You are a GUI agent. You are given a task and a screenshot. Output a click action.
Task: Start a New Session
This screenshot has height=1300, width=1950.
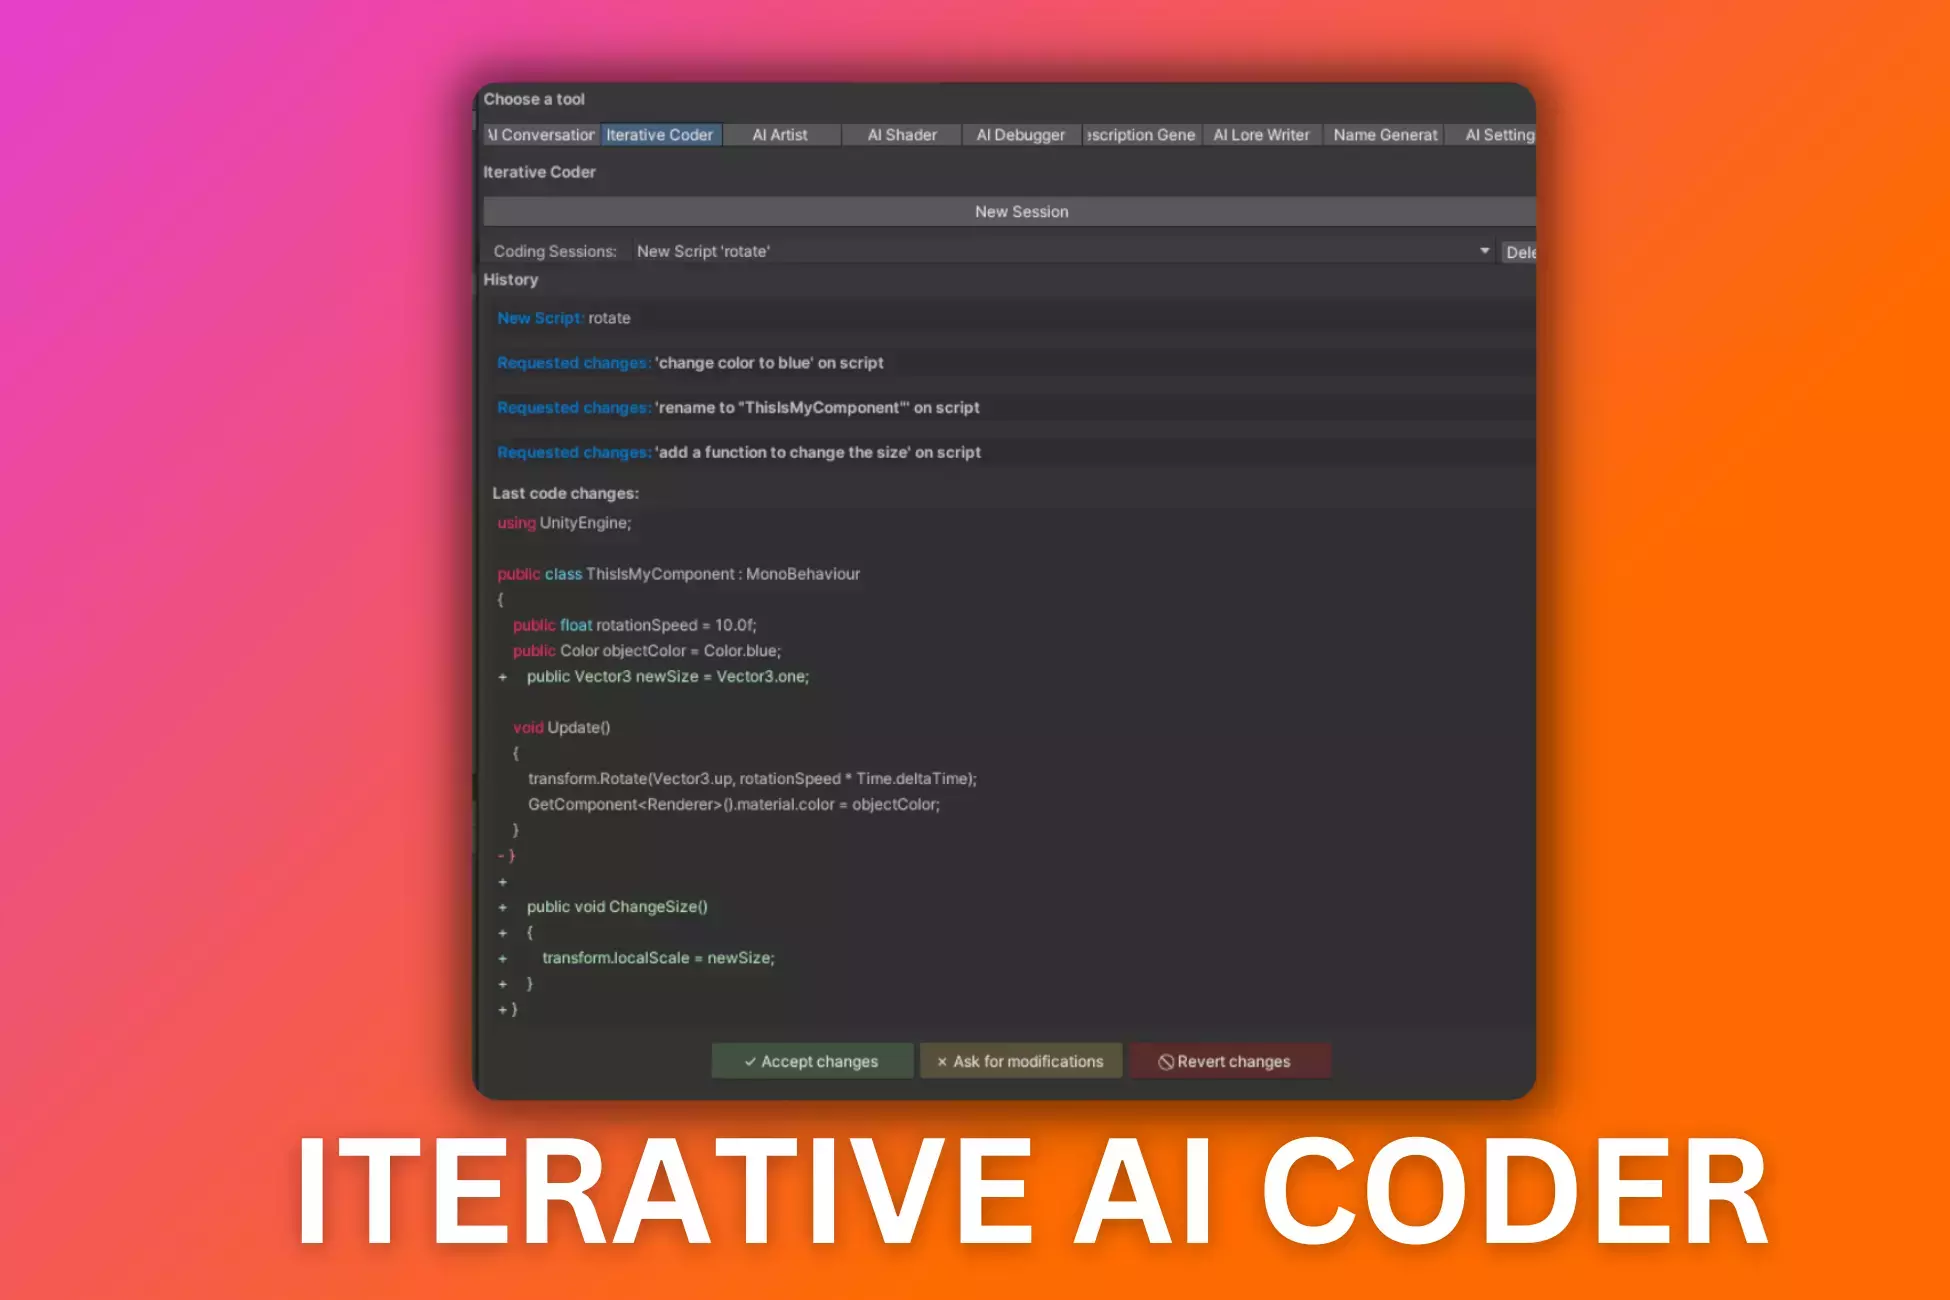point(1021,212)
